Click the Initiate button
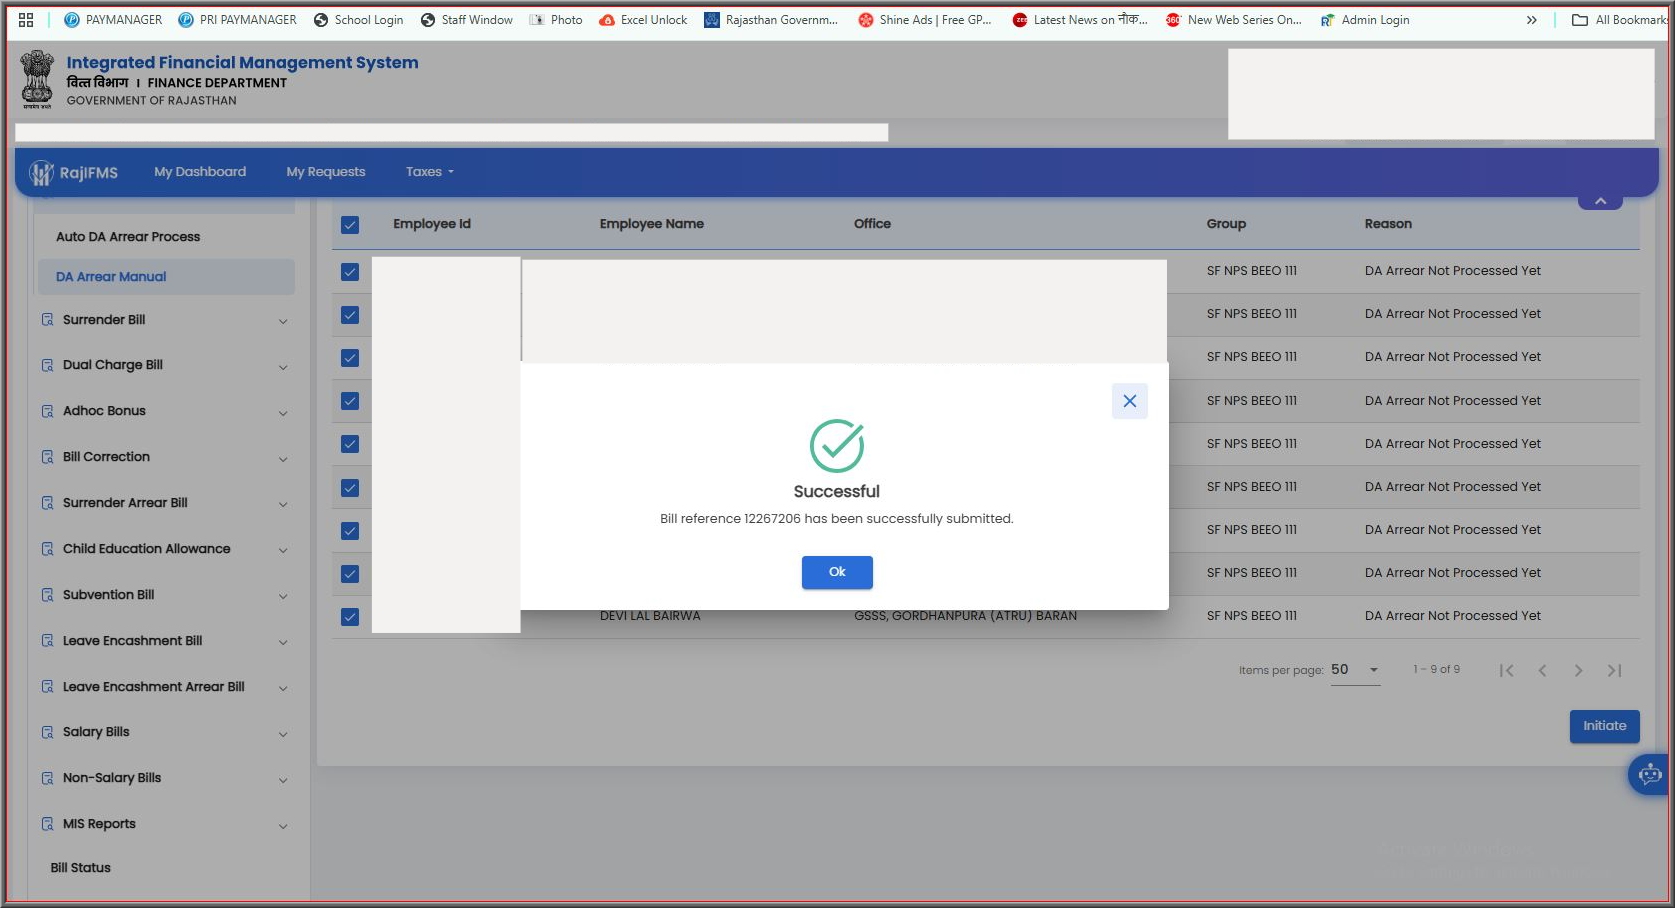This screenshot has height=908, width=1675. [x=1604, y=726]
